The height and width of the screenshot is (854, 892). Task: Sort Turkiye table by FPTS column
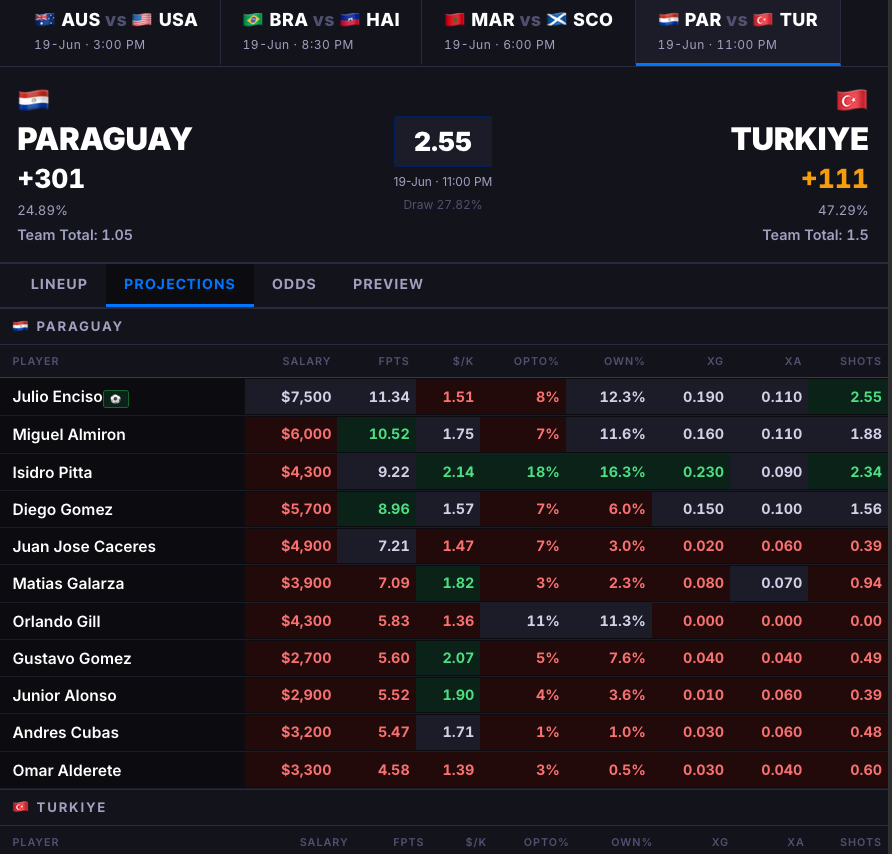(408, 842)
